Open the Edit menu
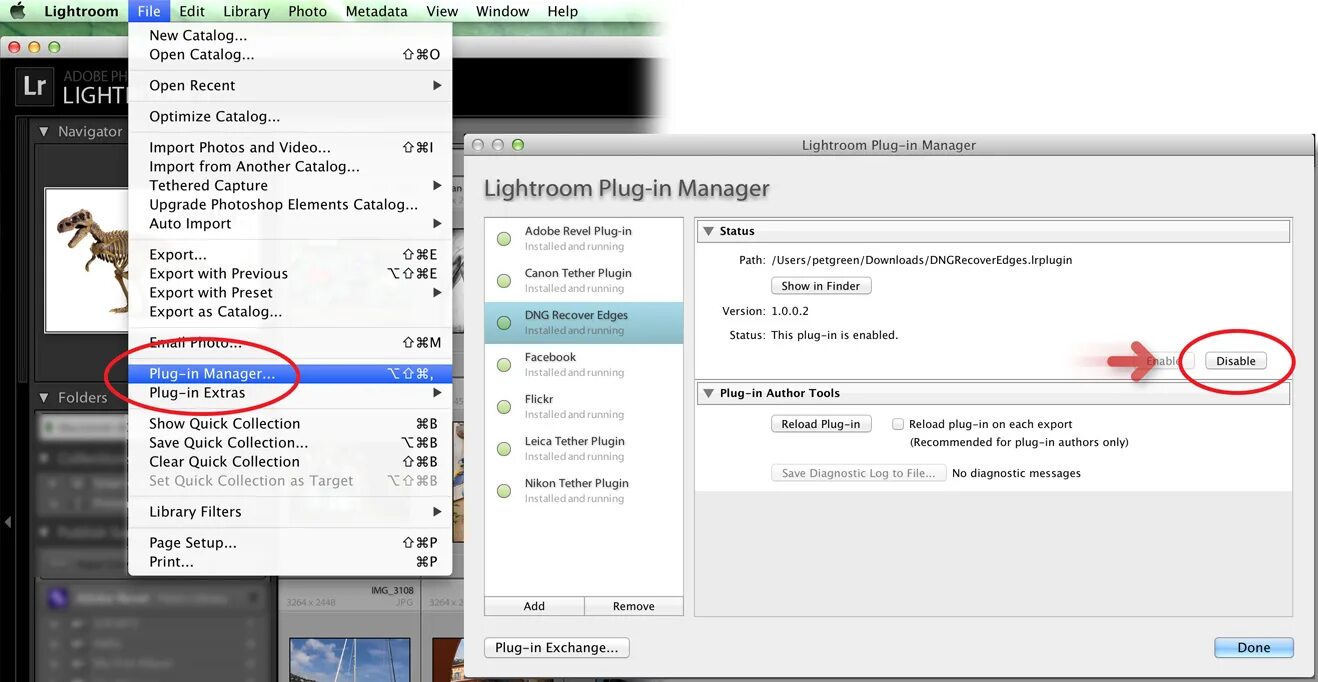Screen dimensions: 1318x682 [192, 11]
